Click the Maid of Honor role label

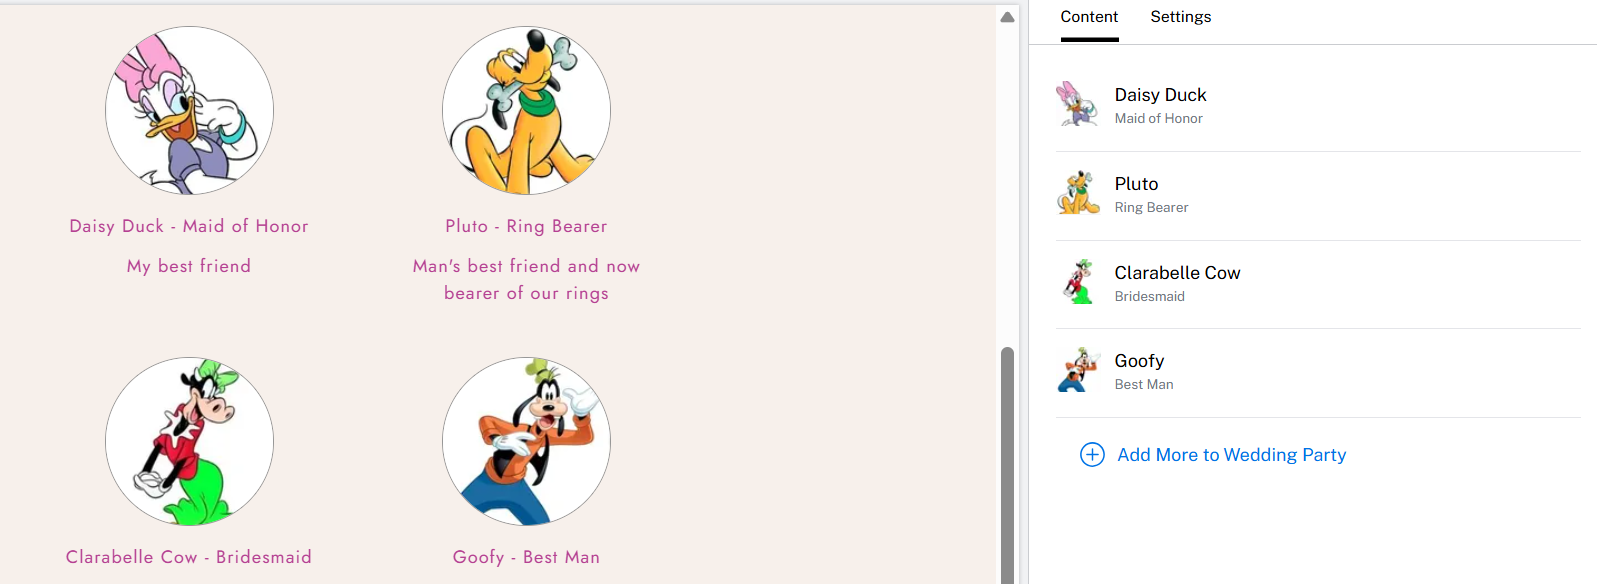[x=1158, y=118]
